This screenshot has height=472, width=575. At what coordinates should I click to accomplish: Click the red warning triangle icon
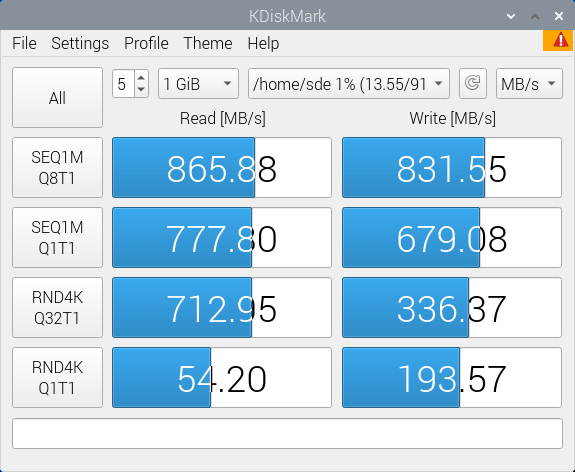560,40
